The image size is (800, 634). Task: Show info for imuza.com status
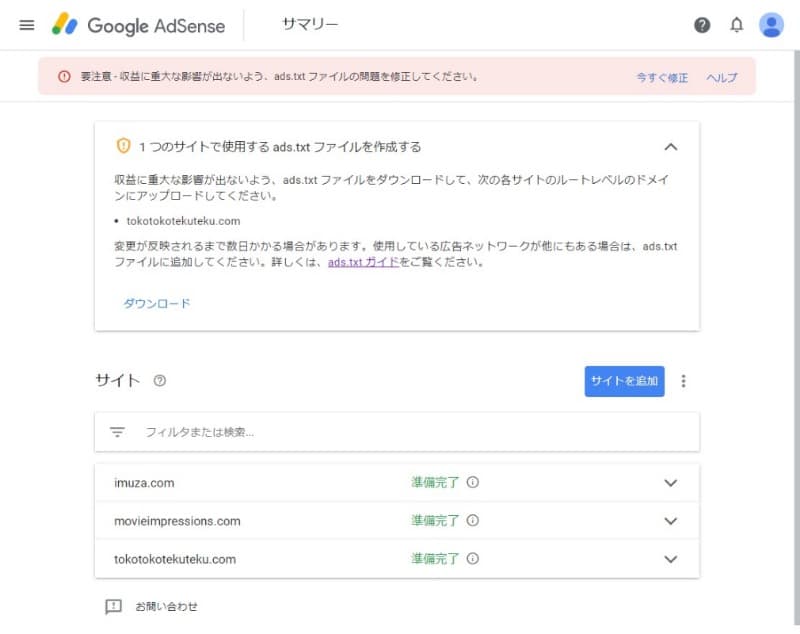click(472, 483)
